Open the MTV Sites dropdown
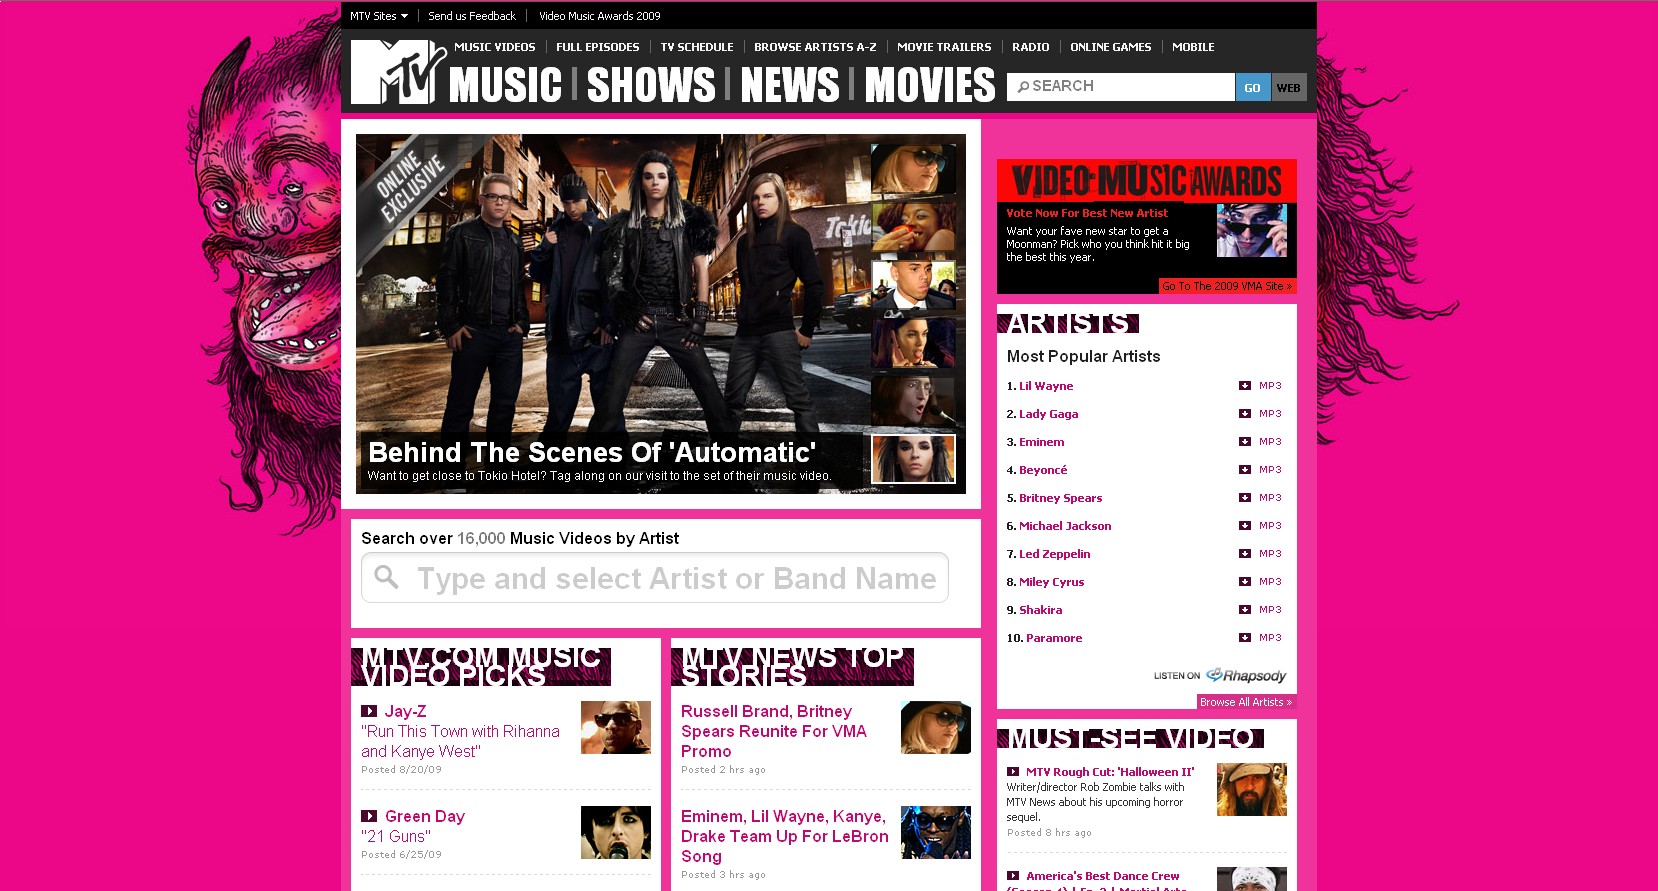Screen dimensions: 1658x891 379,16
